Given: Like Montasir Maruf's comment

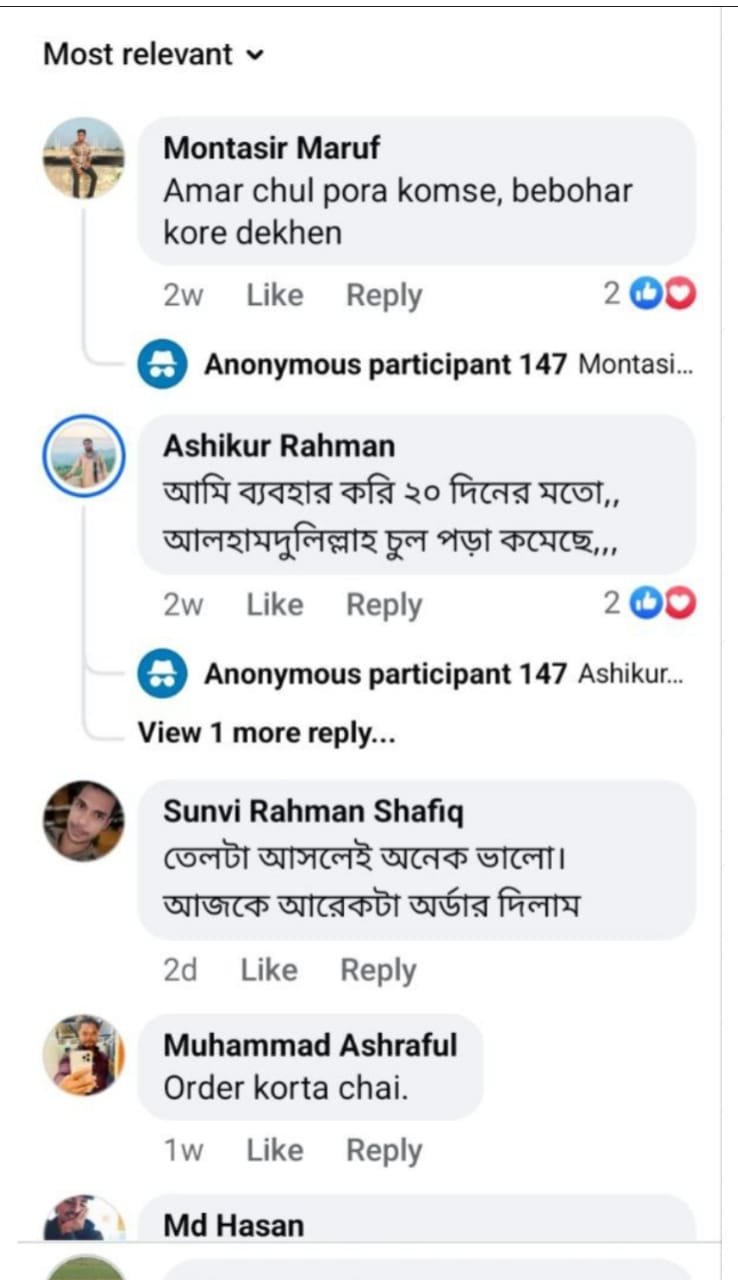Looking at the screenshot, I should 274,296.
